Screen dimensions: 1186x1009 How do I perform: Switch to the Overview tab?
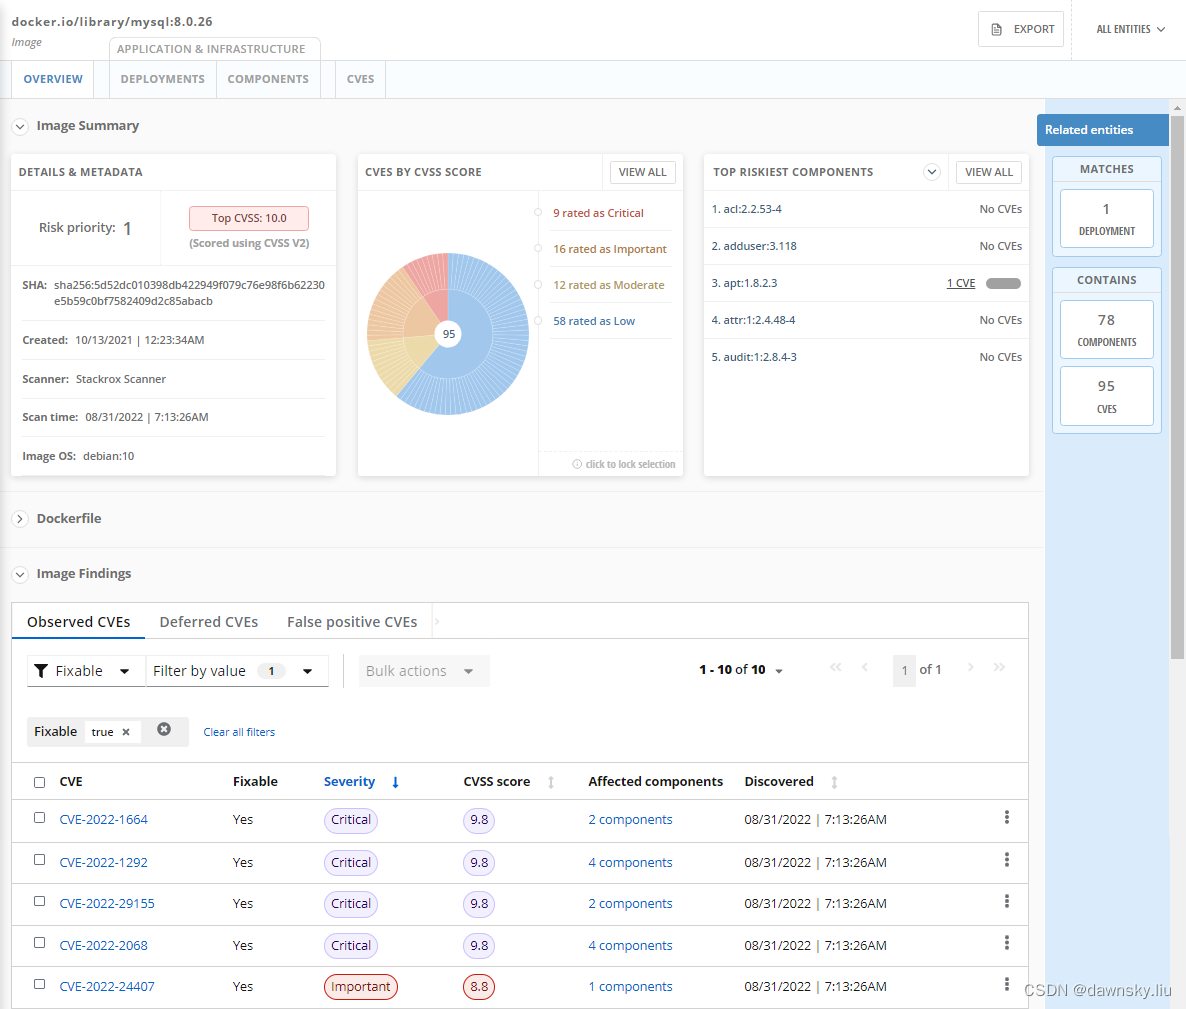53,79
